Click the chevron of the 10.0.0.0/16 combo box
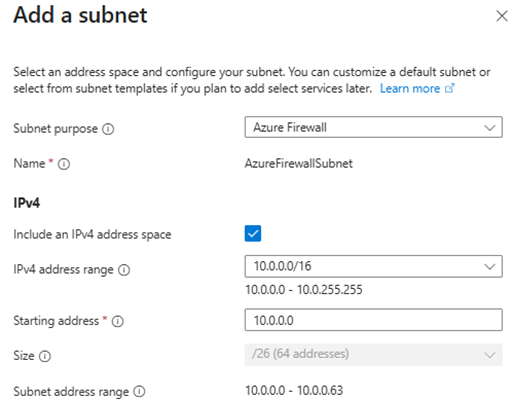This screenshot has height=401, width=513. (490, 267)
